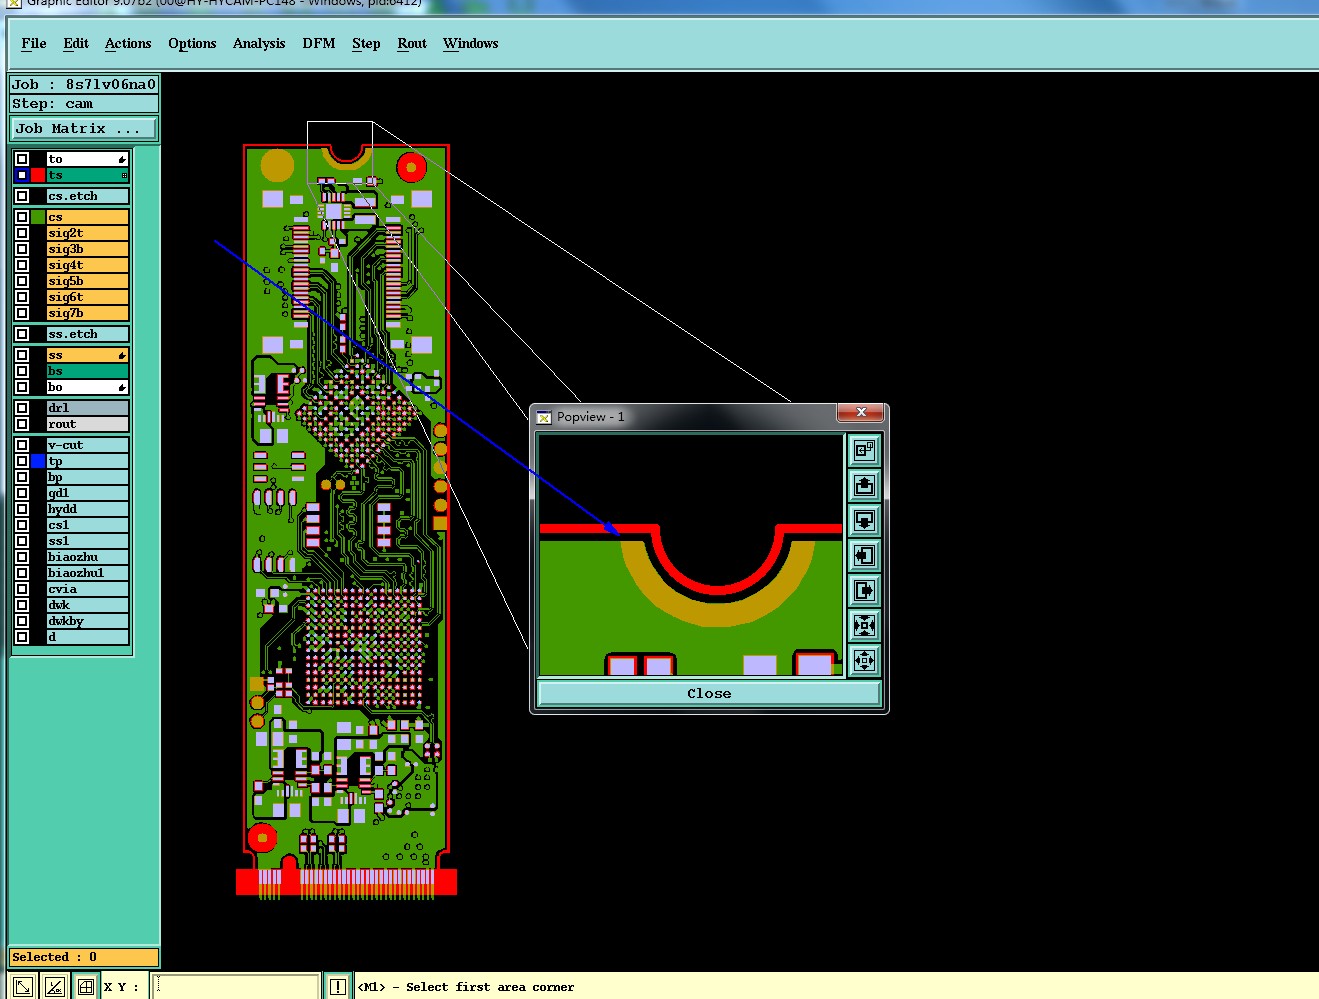
Task: Pan the Popview up with the up-arrow icon
Action: (x=864, y=486)
